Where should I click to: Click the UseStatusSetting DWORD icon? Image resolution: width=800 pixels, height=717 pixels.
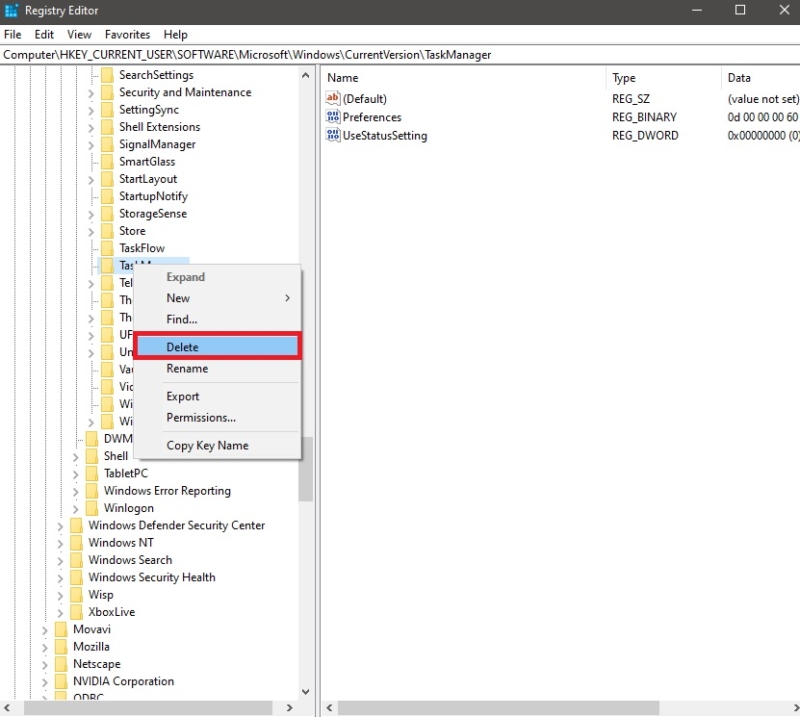pos(331,135)
